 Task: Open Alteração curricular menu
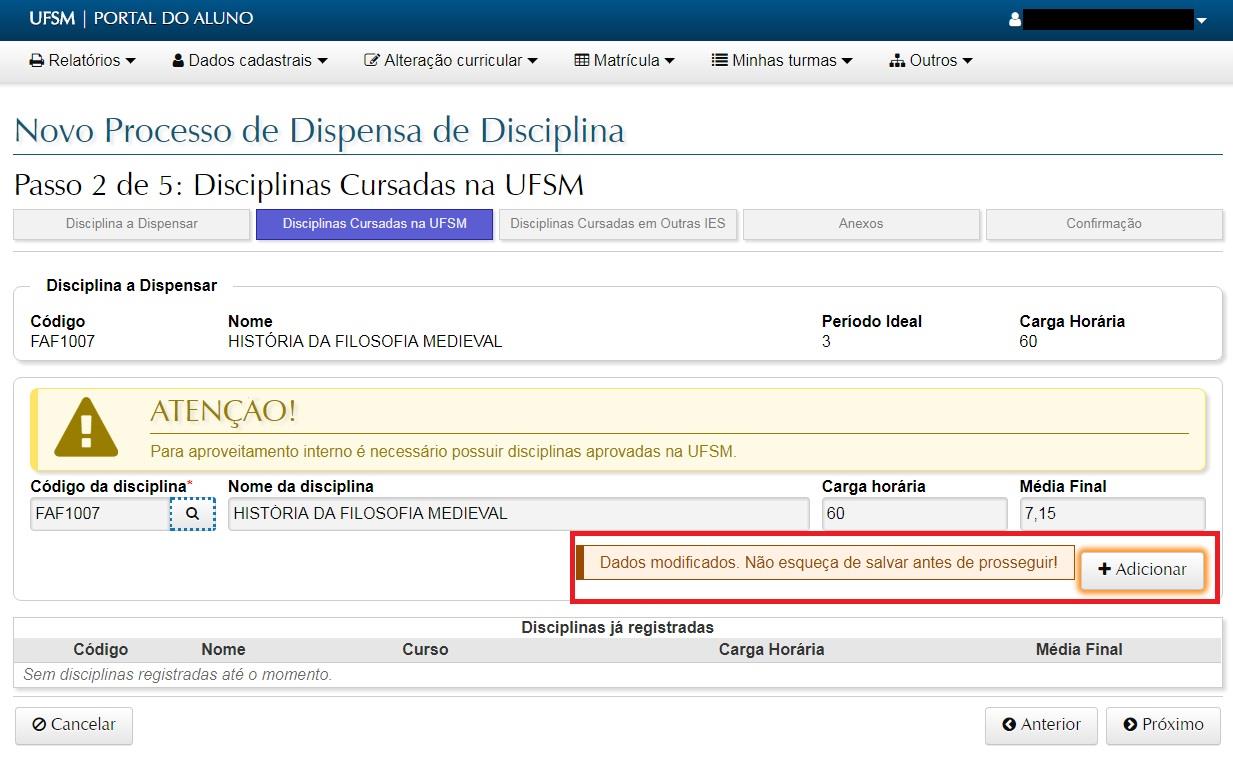[x=451, y=61]
